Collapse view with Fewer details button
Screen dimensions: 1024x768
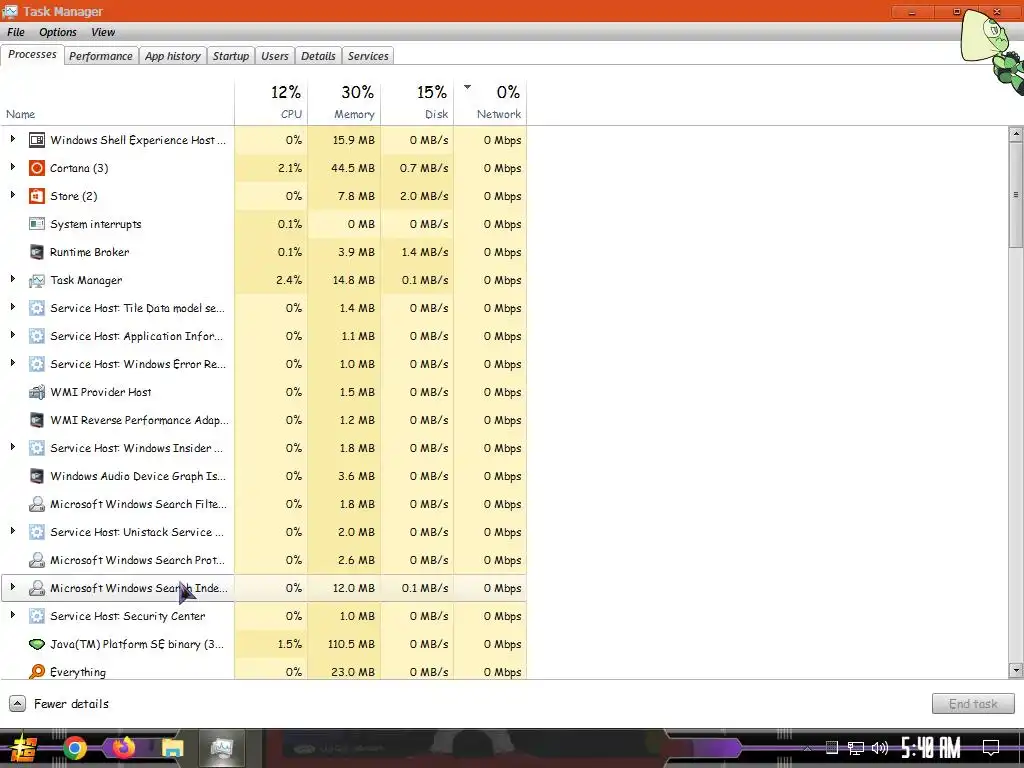pyautogui.click(x=59, y=704)
